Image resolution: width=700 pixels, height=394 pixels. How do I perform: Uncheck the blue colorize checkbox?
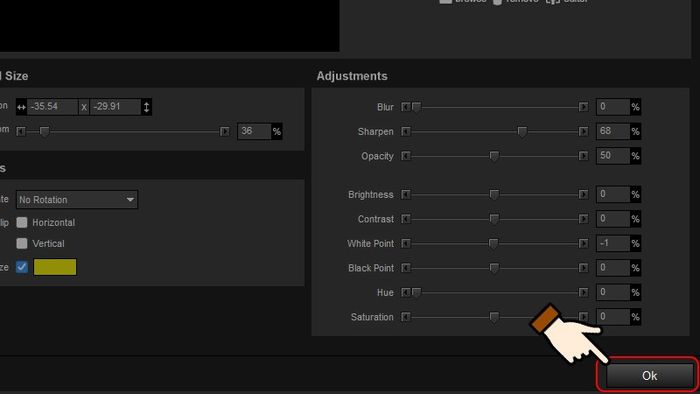coord(22,267)
